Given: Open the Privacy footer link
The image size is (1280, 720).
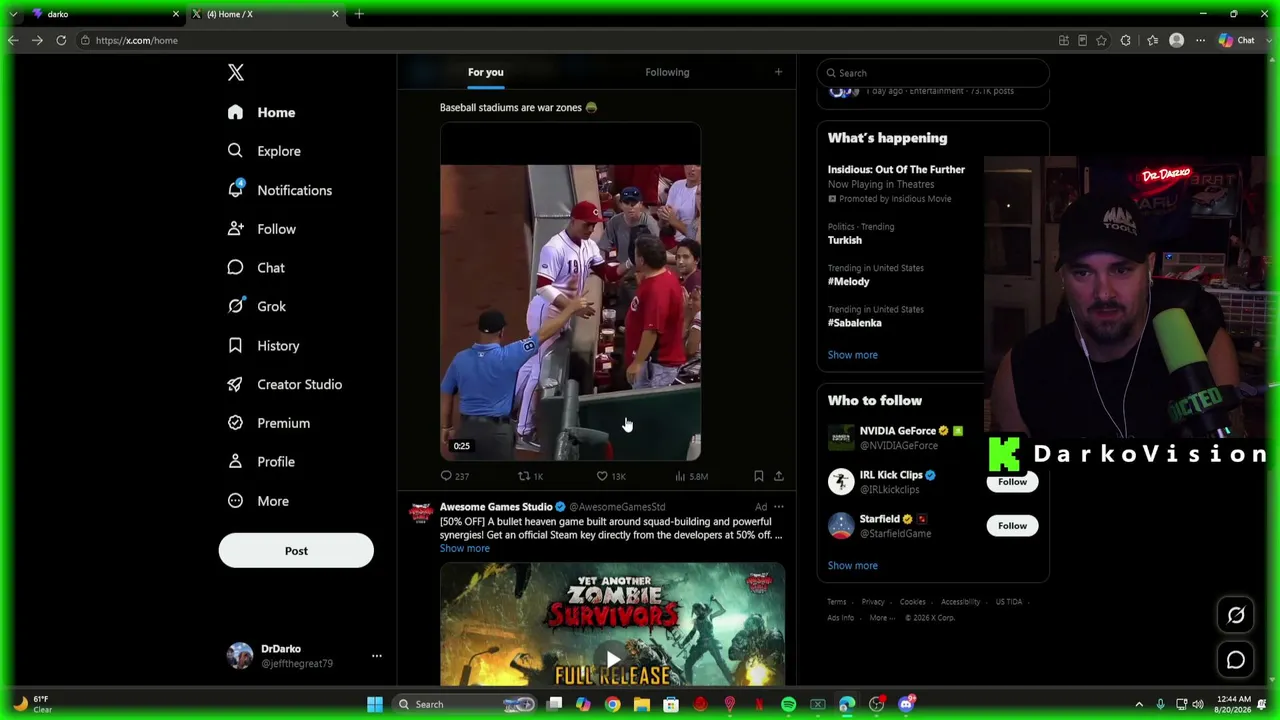Looking at the screenshot, I should 873,602.
